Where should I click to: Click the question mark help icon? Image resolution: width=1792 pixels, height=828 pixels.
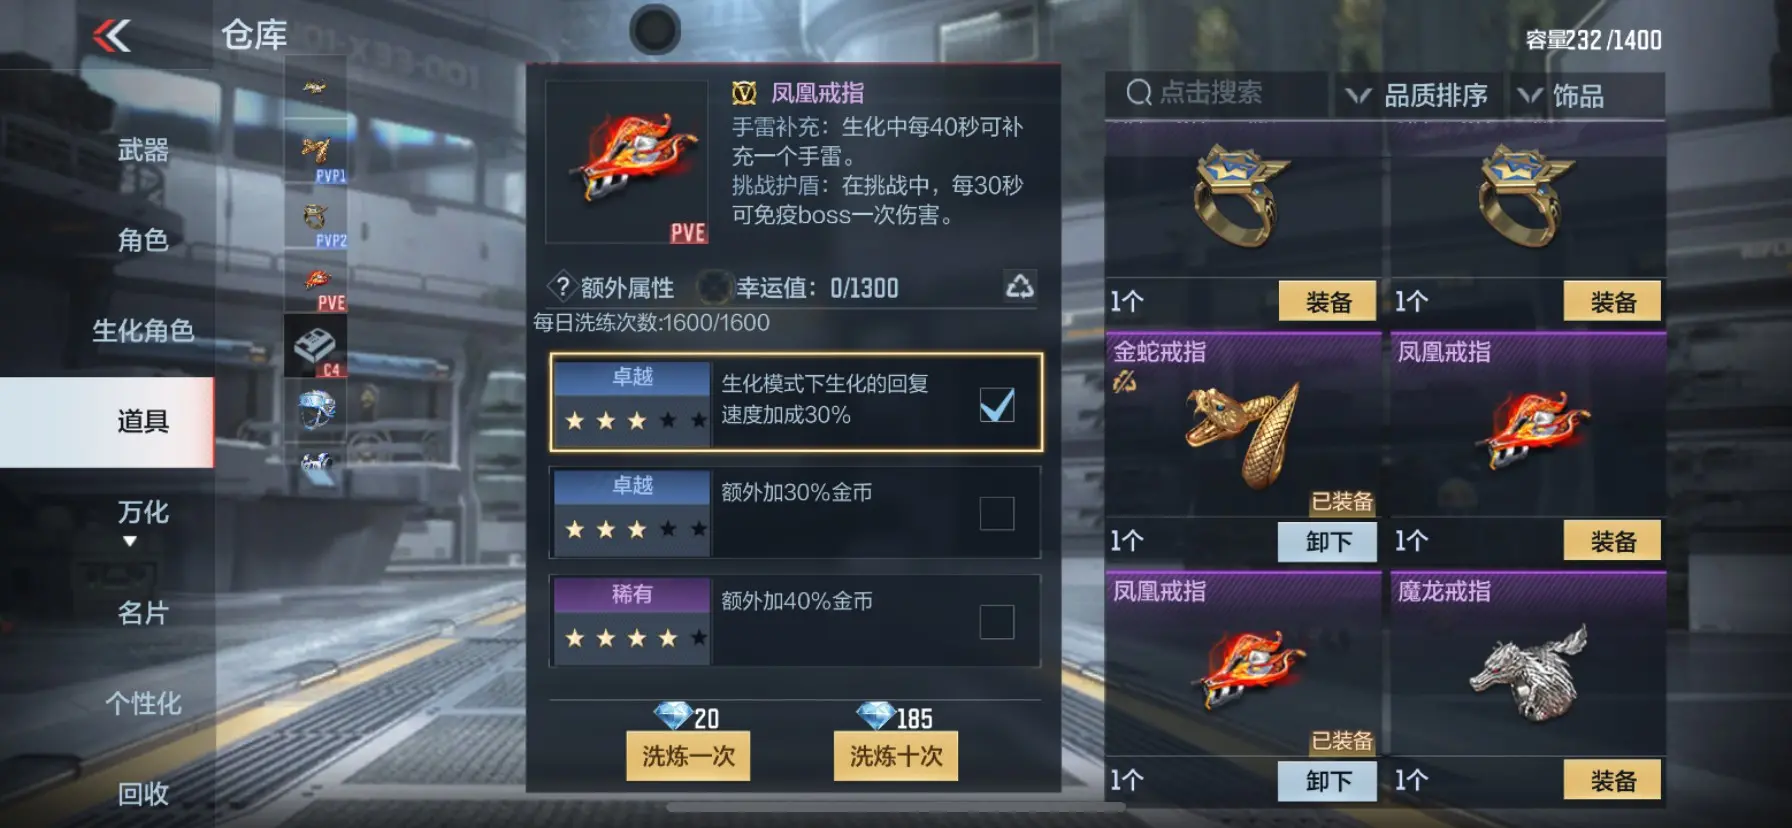tap(562, 287)
